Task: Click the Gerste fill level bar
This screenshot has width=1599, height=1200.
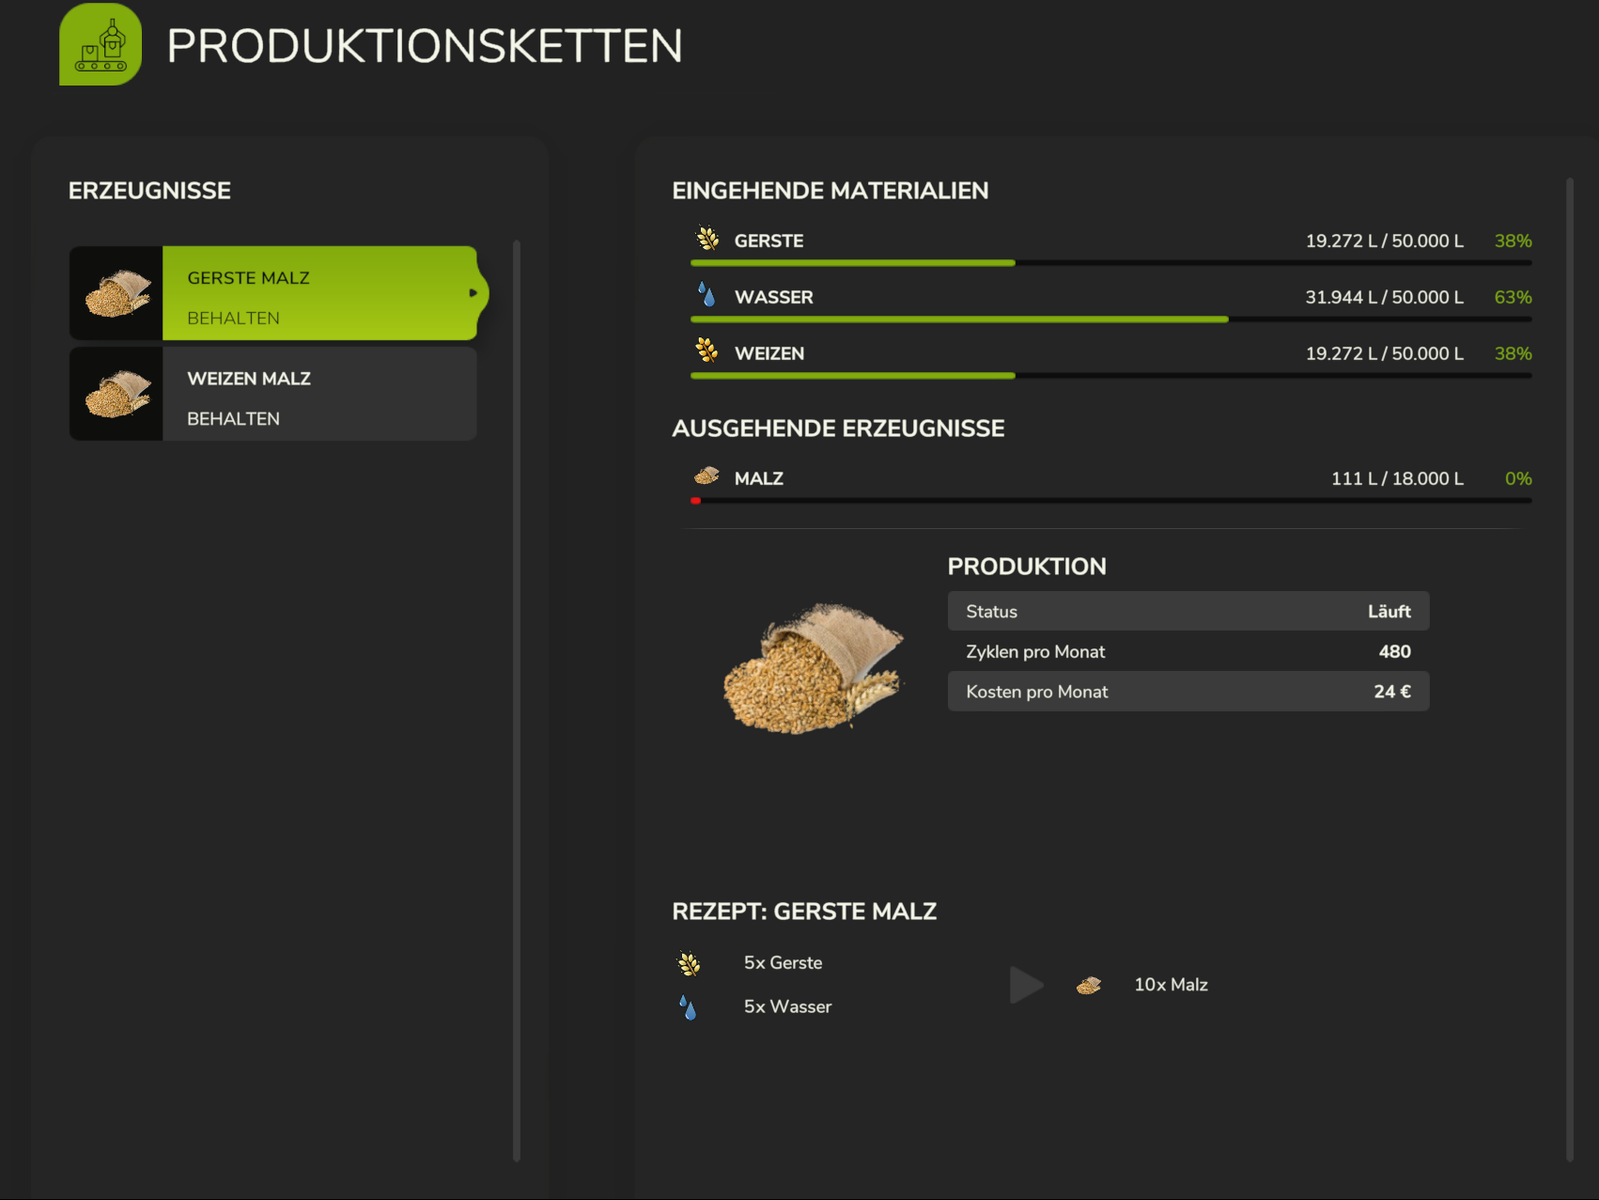Action: (x=1110, y=263)
